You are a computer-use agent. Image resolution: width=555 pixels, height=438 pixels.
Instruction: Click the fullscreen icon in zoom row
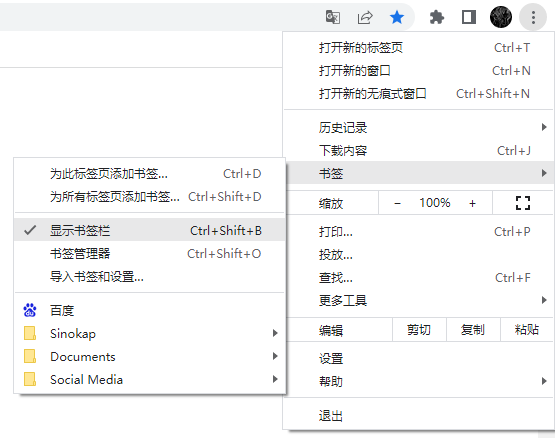(523, 203)
